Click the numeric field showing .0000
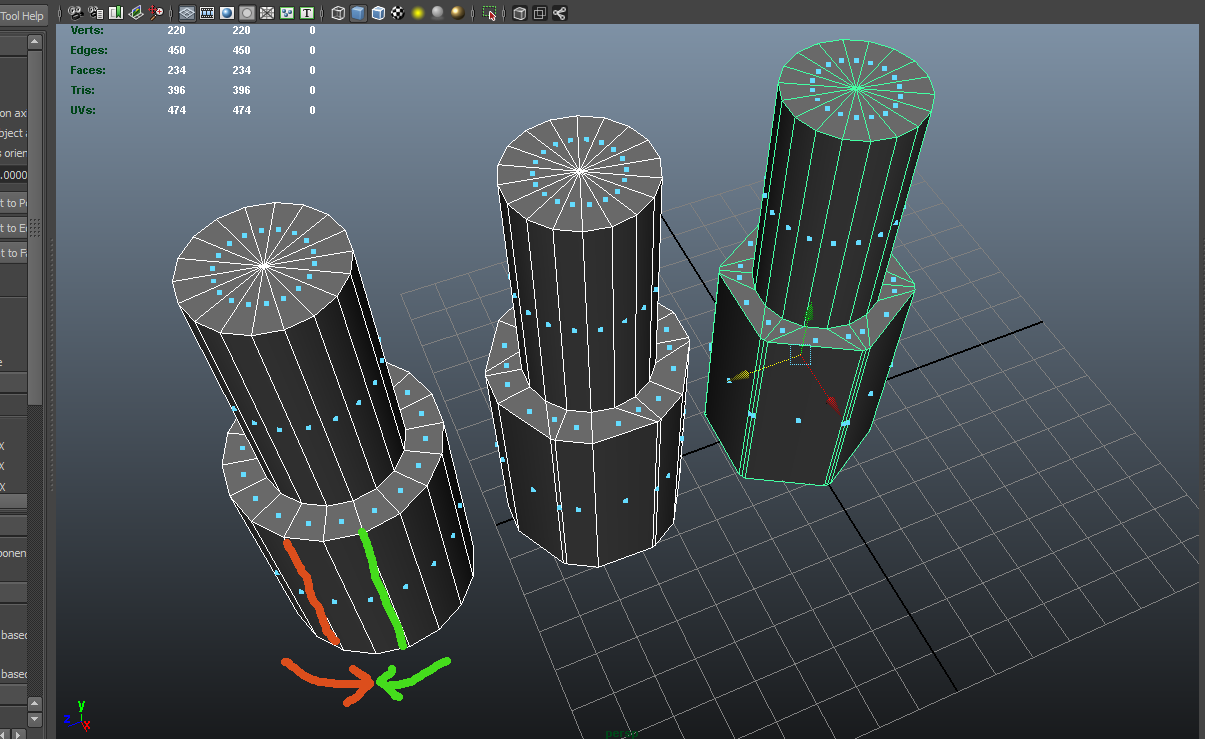Screen dimensions: 1205x739 14,176
